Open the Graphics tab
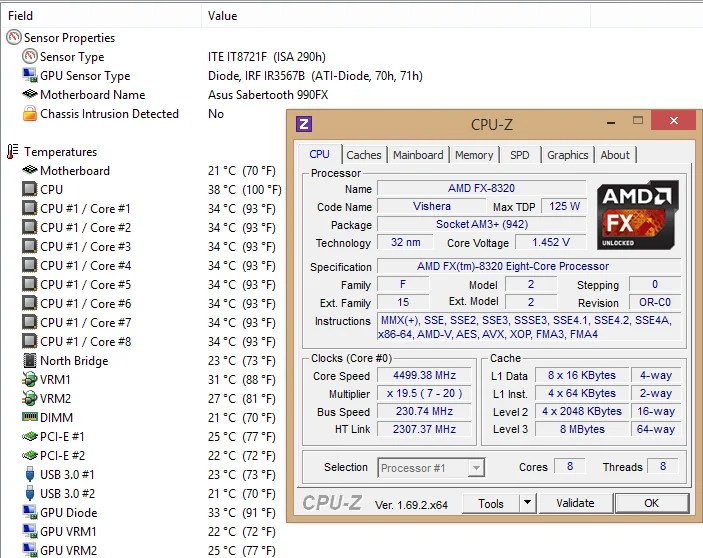703x558 pixels. pyautogui.click(x=568, y=155)
